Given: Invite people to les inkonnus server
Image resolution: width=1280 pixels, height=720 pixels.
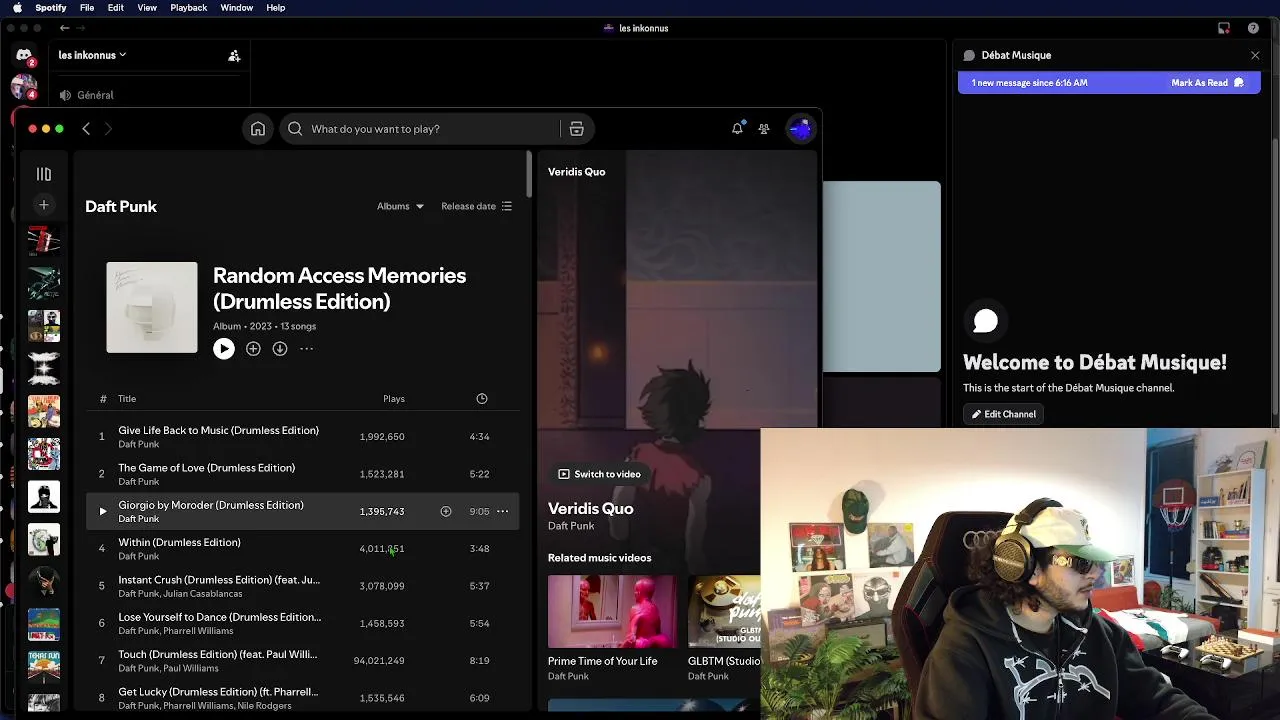Looking at the screenshot, I should tap(234, 56).
